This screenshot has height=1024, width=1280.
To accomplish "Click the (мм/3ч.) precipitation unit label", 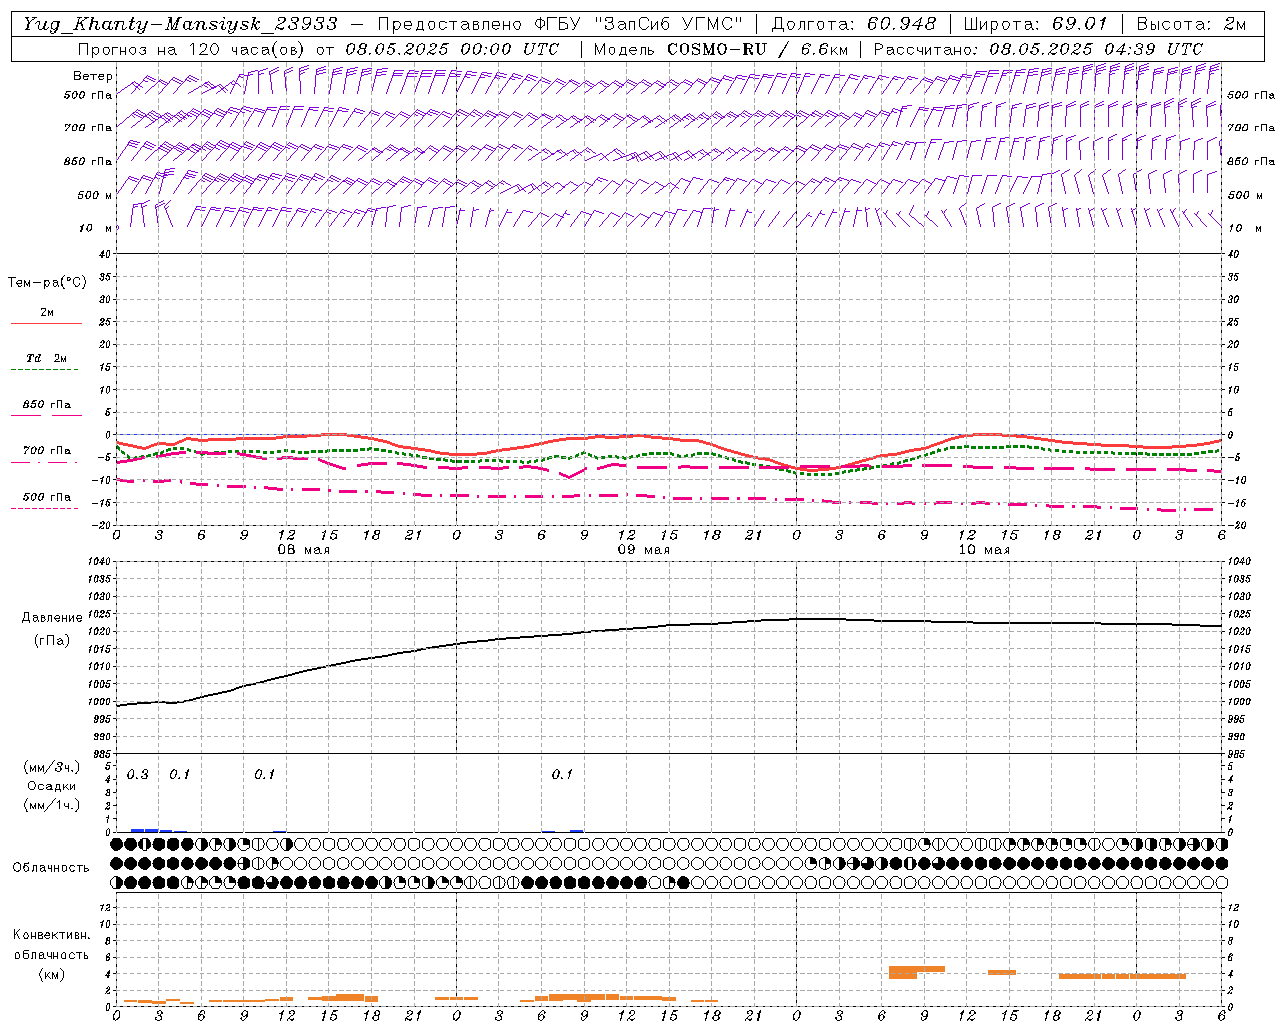I will point(51,767).
